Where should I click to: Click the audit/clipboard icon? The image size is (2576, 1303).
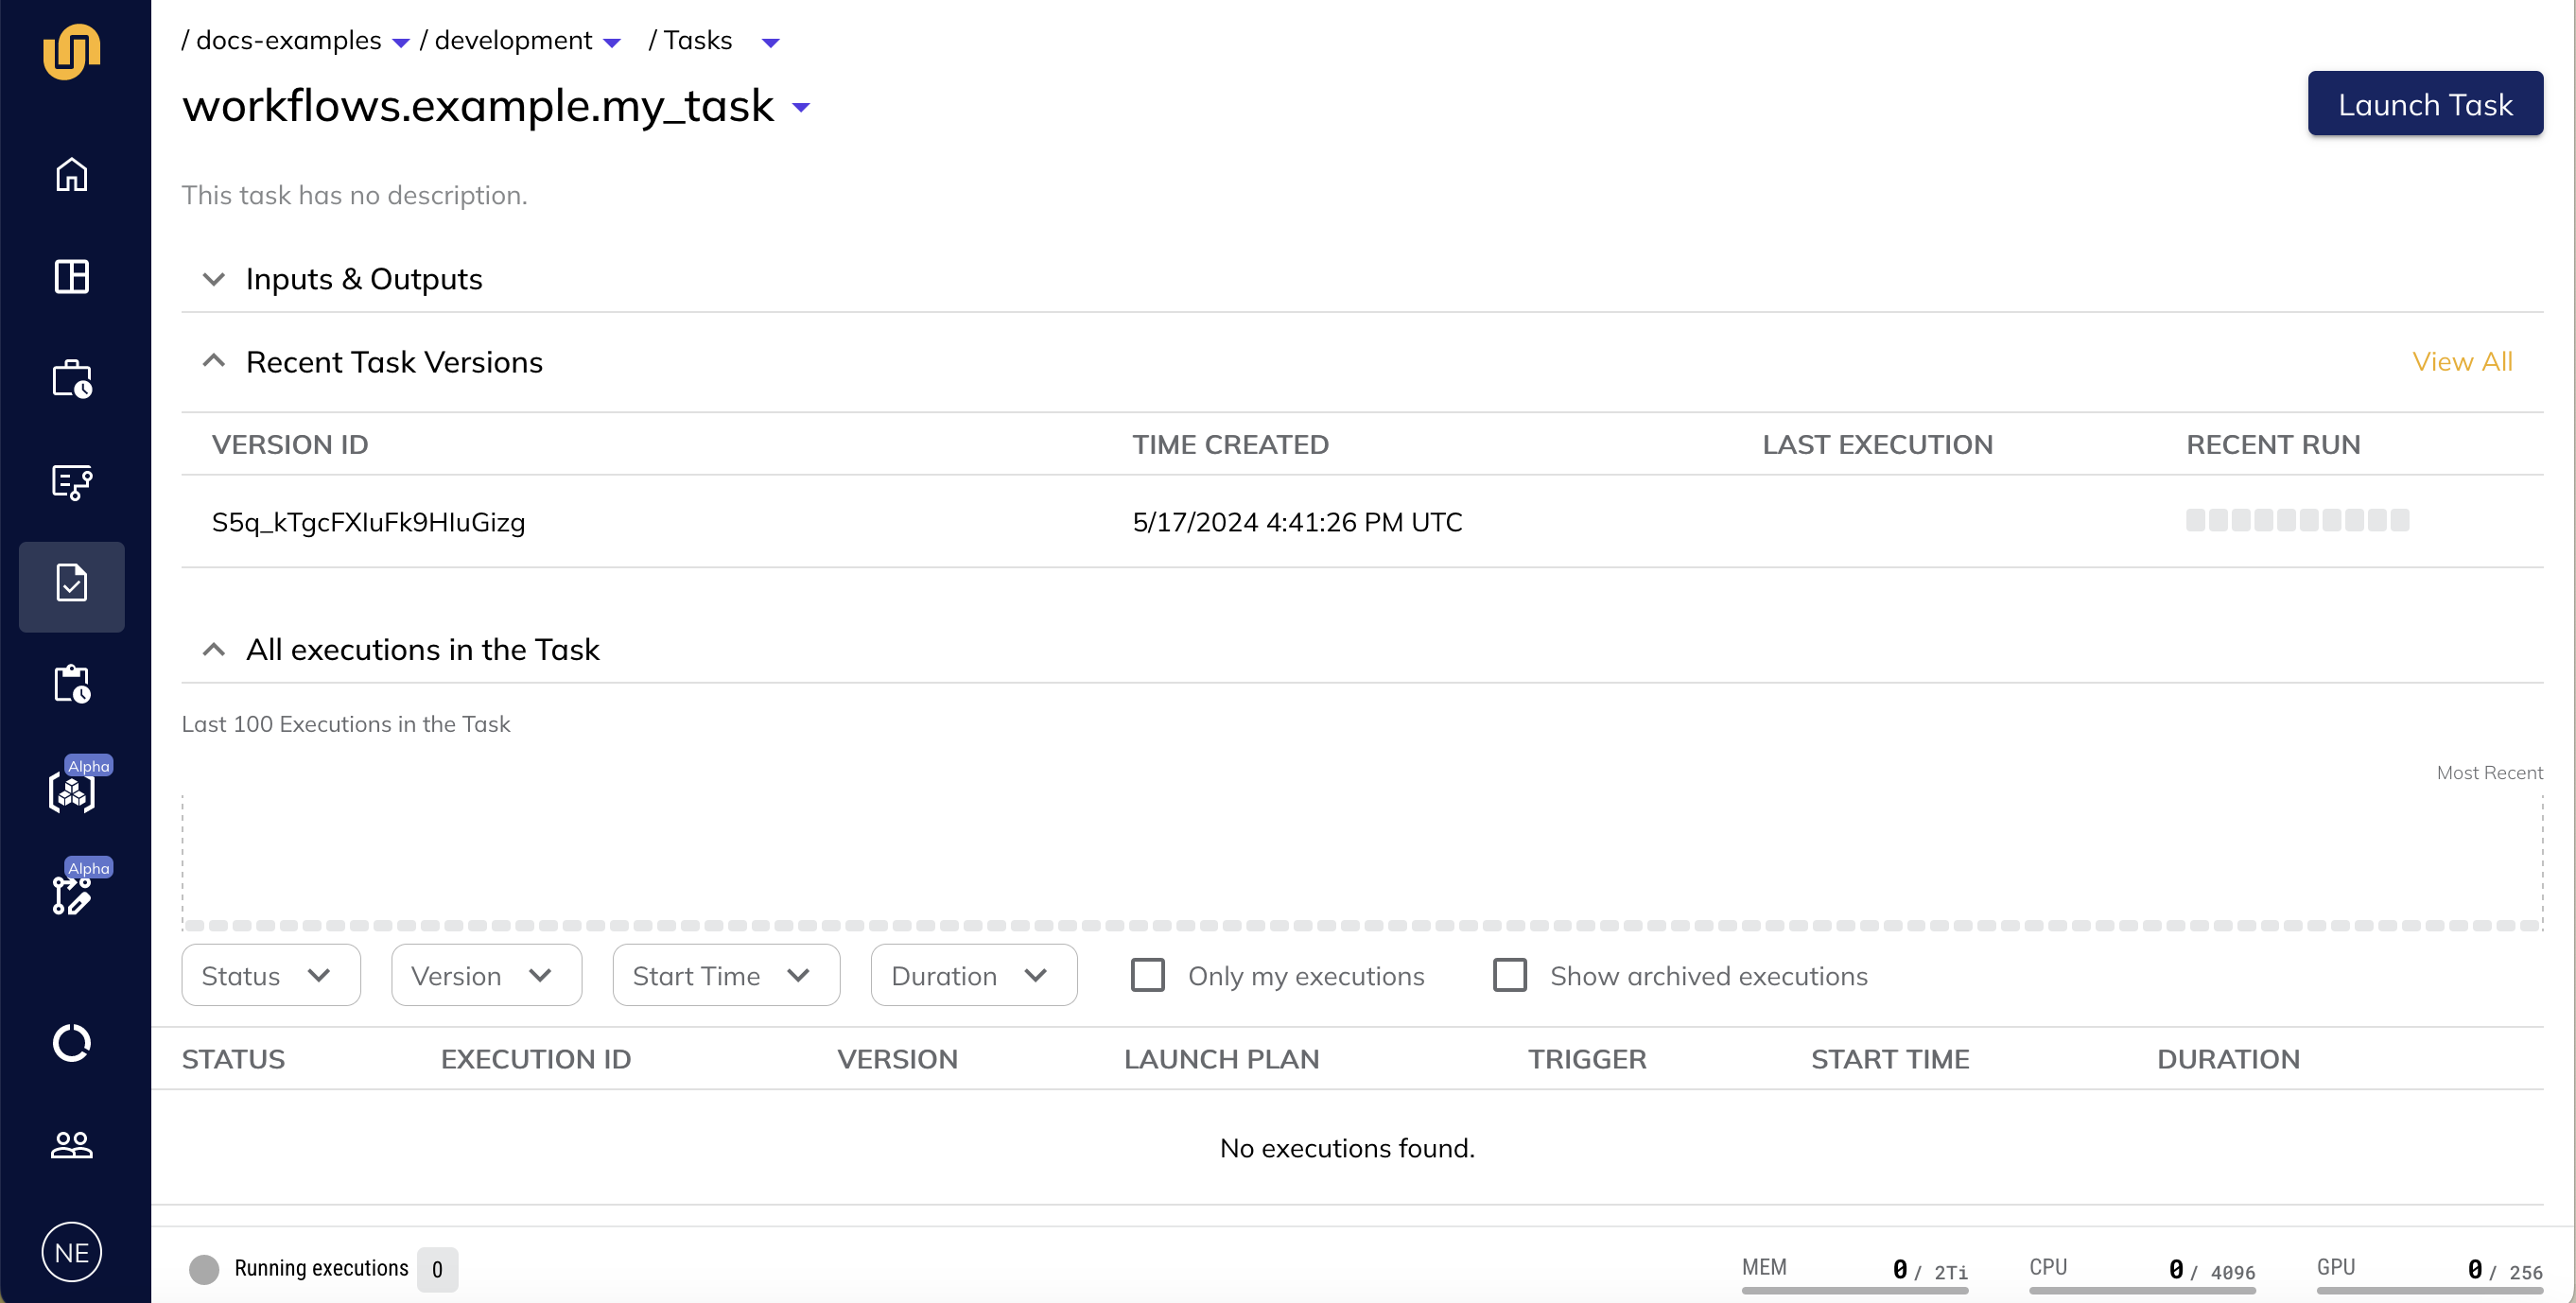(73, 685)
